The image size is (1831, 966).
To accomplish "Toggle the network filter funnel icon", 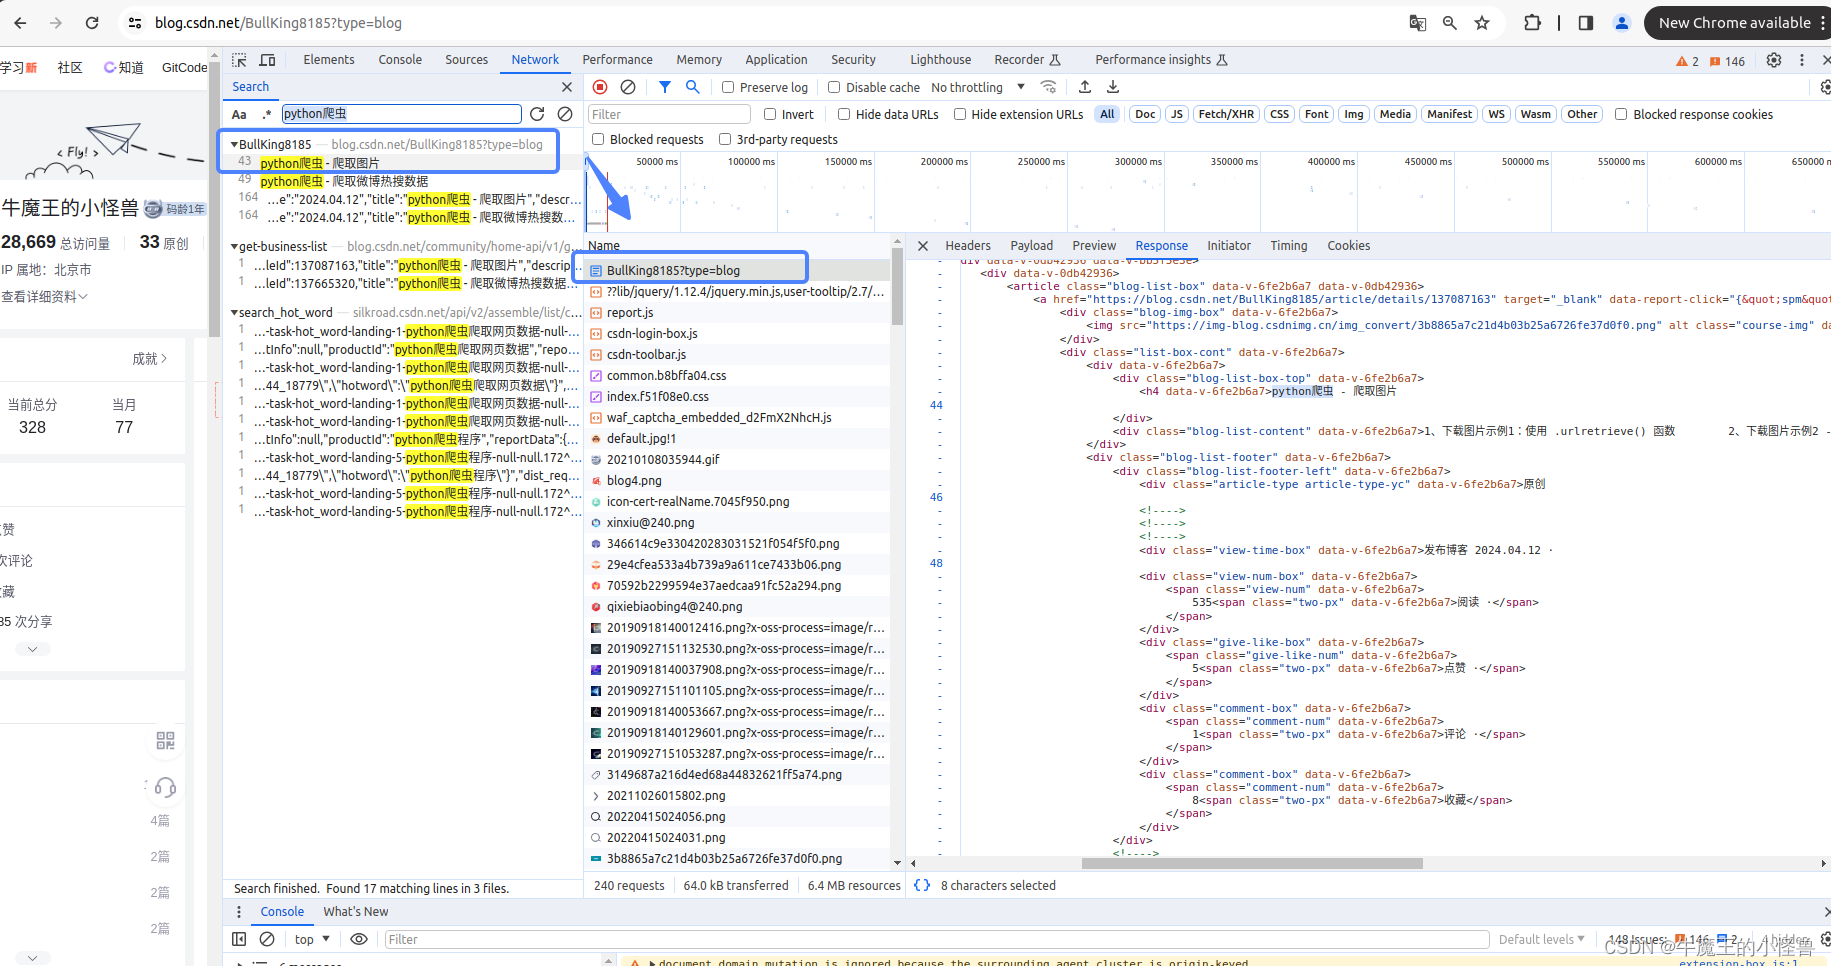I will [x=665, y=87].
